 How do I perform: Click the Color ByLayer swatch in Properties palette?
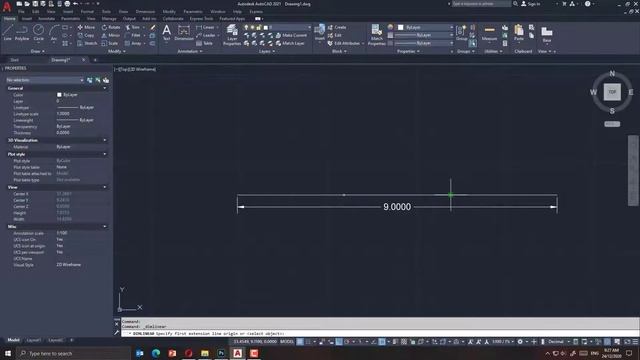(59, 95)
